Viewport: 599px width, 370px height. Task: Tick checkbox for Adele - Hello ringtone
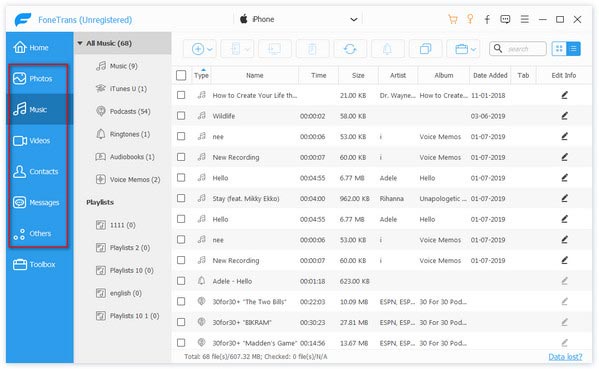[181, 281]
